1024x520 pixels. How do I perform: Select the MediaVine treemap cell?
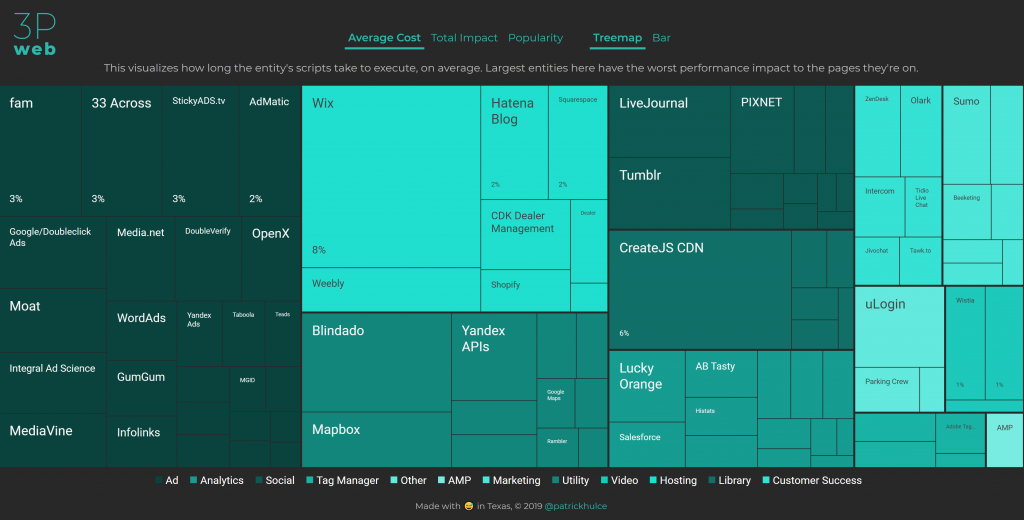click(x=53, y=440)
